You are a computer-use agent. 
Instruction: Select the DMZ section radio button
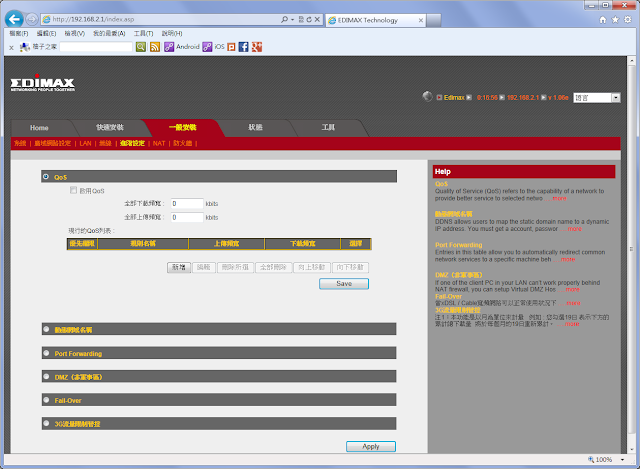(46, 376)
